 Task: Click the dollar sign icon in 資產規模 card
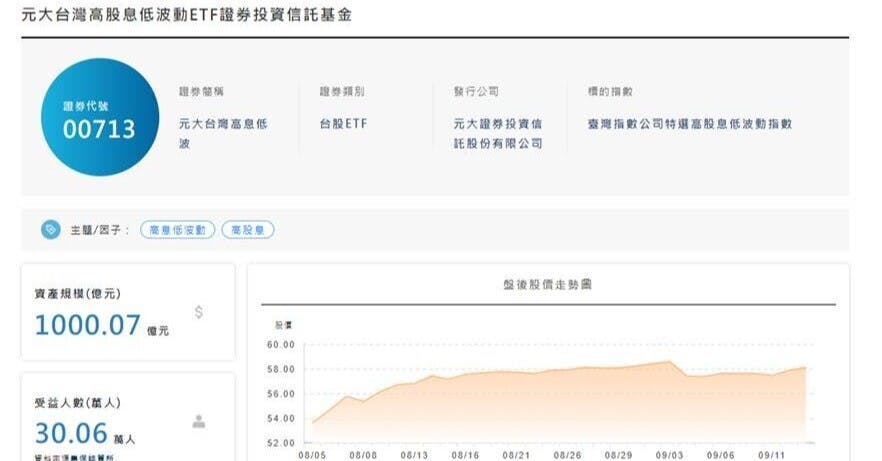(x=199, y=312)
